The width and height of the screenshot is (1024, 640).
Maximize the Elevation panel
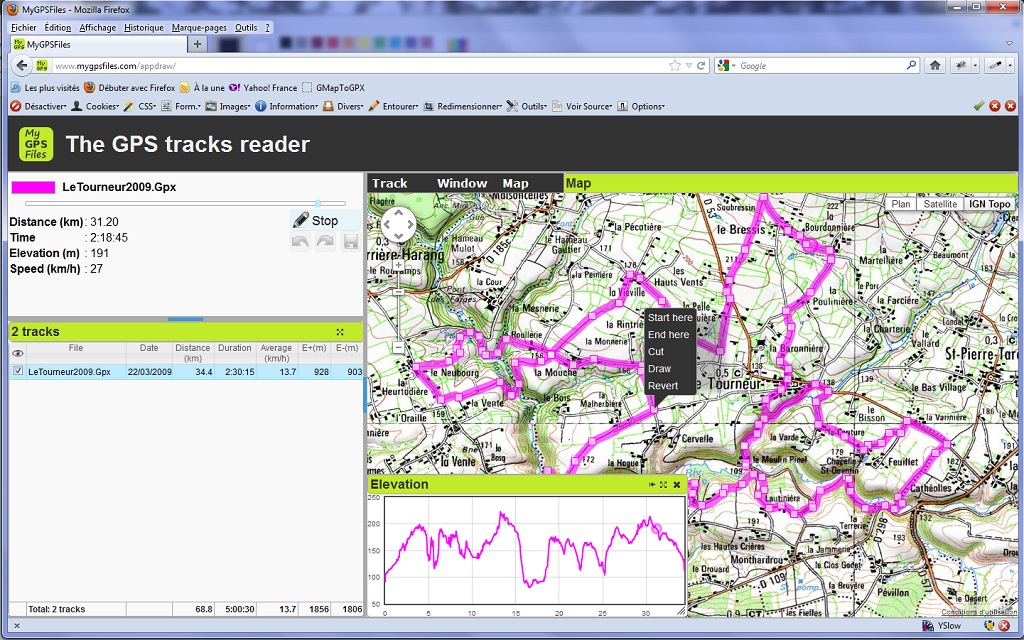coord(664,485)
